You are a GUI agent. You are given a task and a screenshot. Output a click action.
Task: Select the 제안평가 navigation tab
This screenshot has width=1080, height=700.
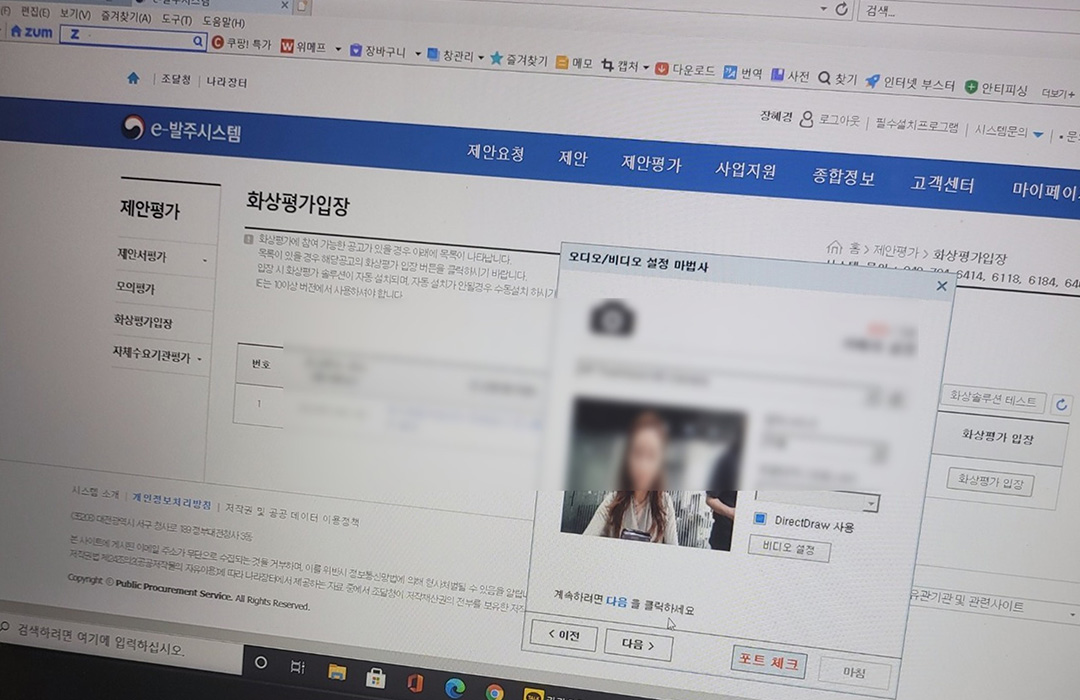pos(651,164)
